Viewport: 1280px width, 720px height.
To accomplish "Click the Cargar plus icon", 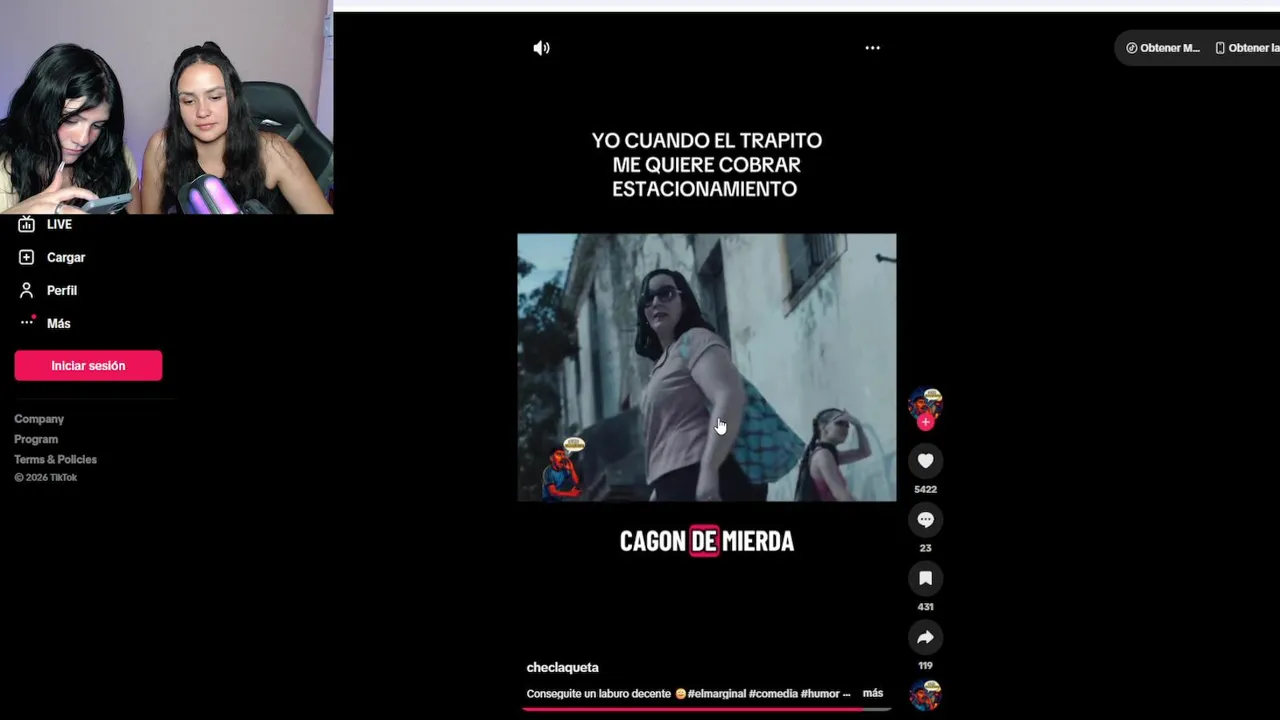I will 27,257.
